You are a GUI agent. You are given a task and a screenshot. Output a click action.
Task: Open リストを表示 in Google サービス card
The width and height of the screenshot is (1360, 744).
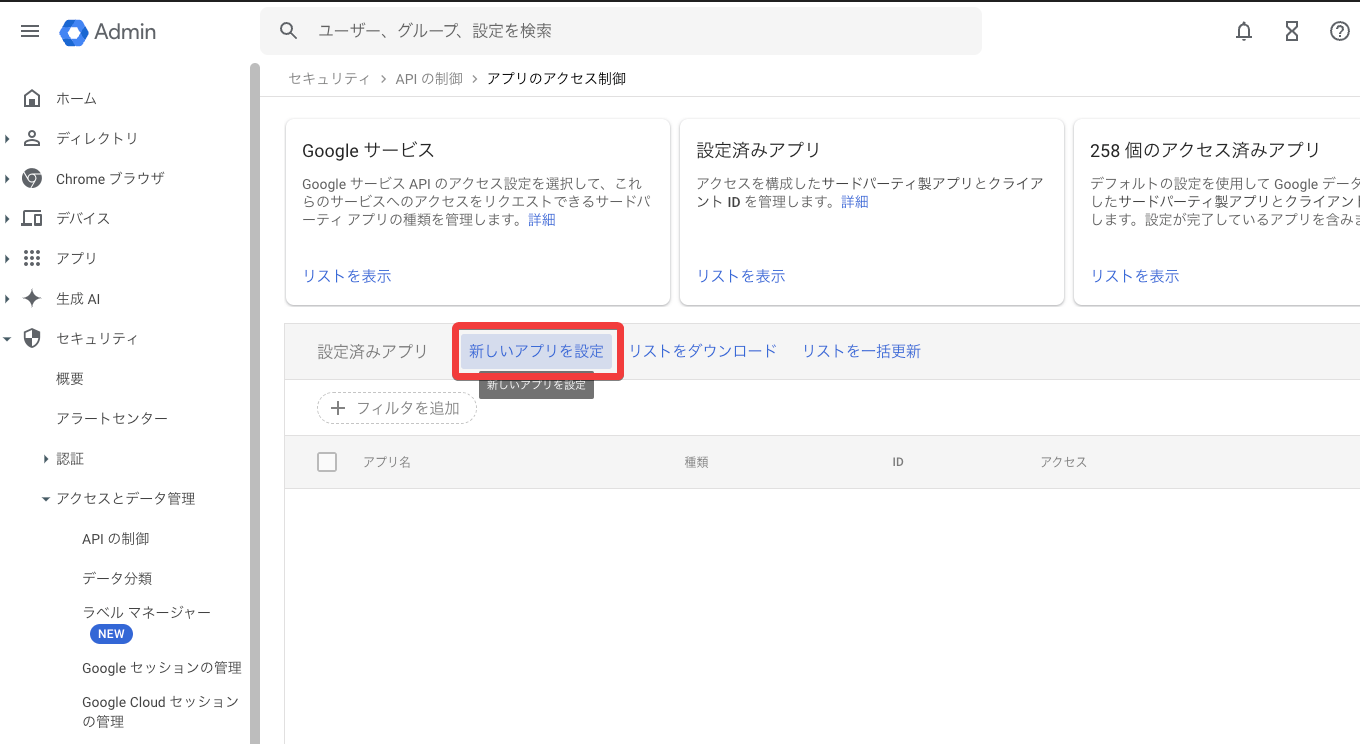(x=347, y=276)
